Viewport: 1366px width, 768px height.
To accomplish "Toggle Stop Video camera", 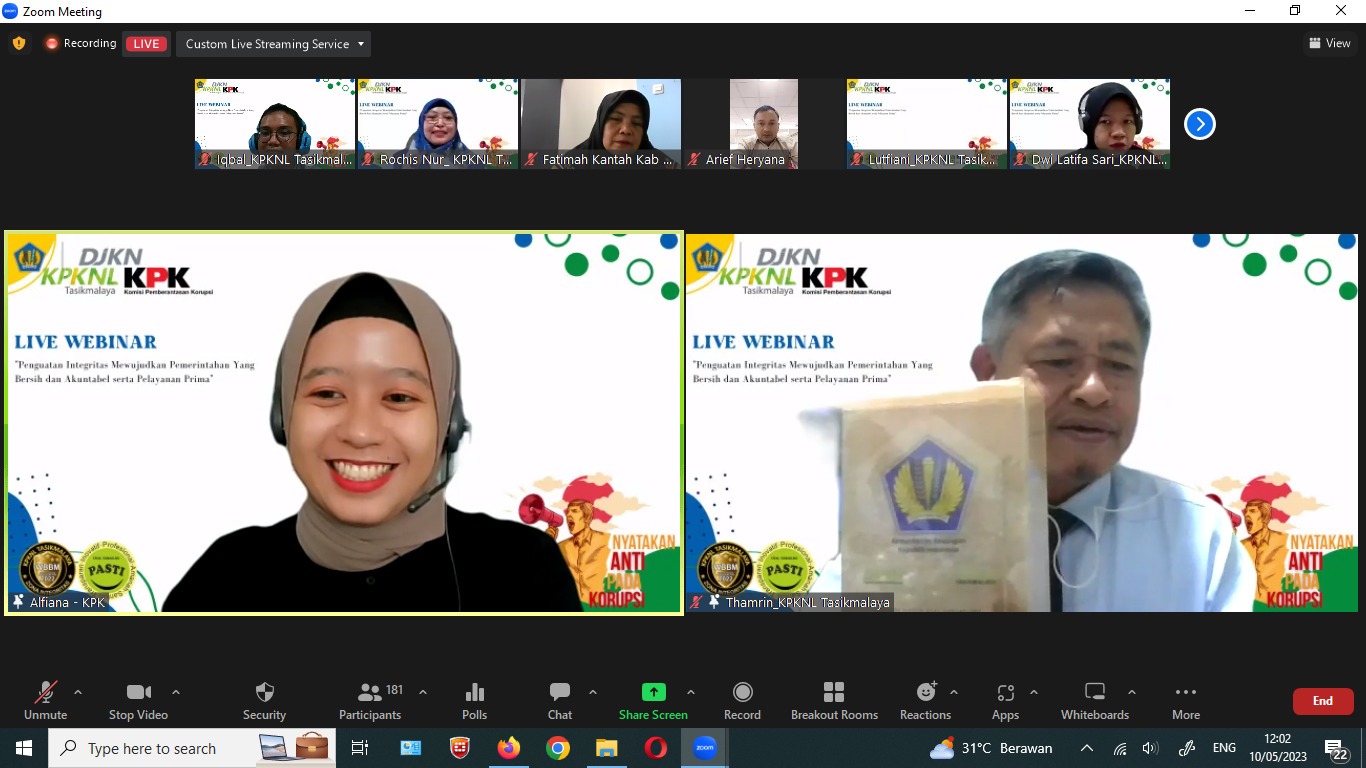I will (x=138, y=700).
